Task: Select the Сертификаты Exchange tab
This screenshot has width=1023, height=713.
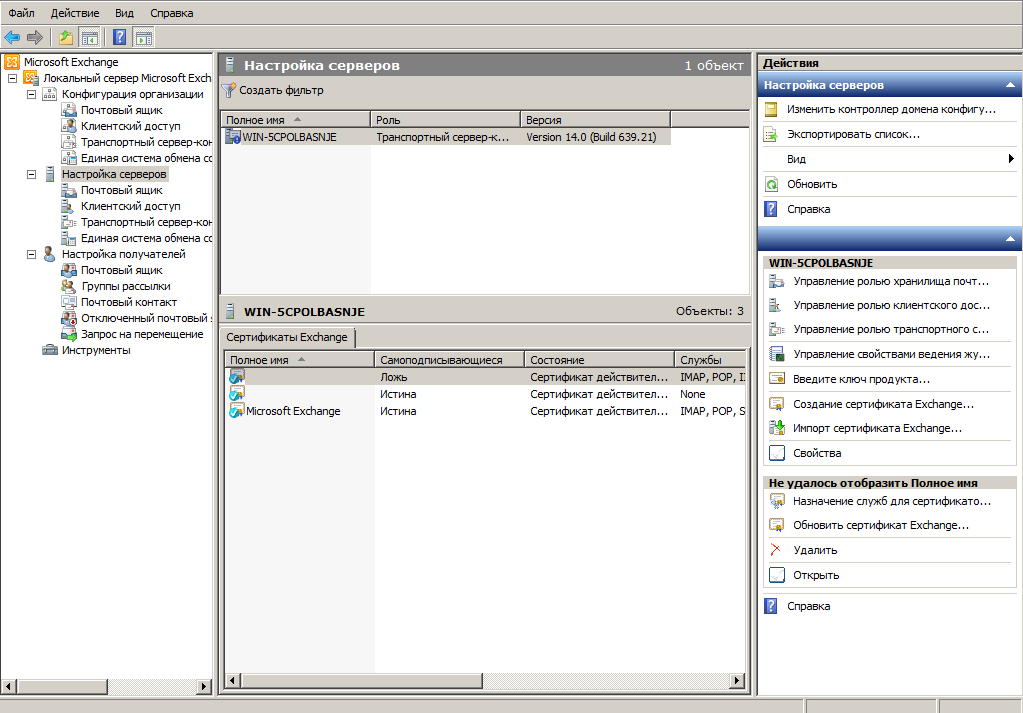Action: click(287, 337)
